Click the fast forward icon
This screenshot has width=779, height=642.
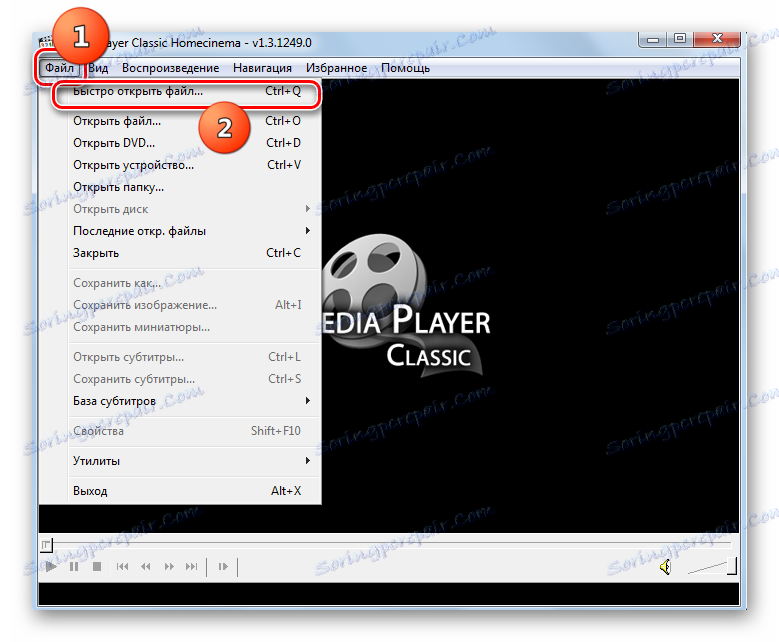pos(169,566)
